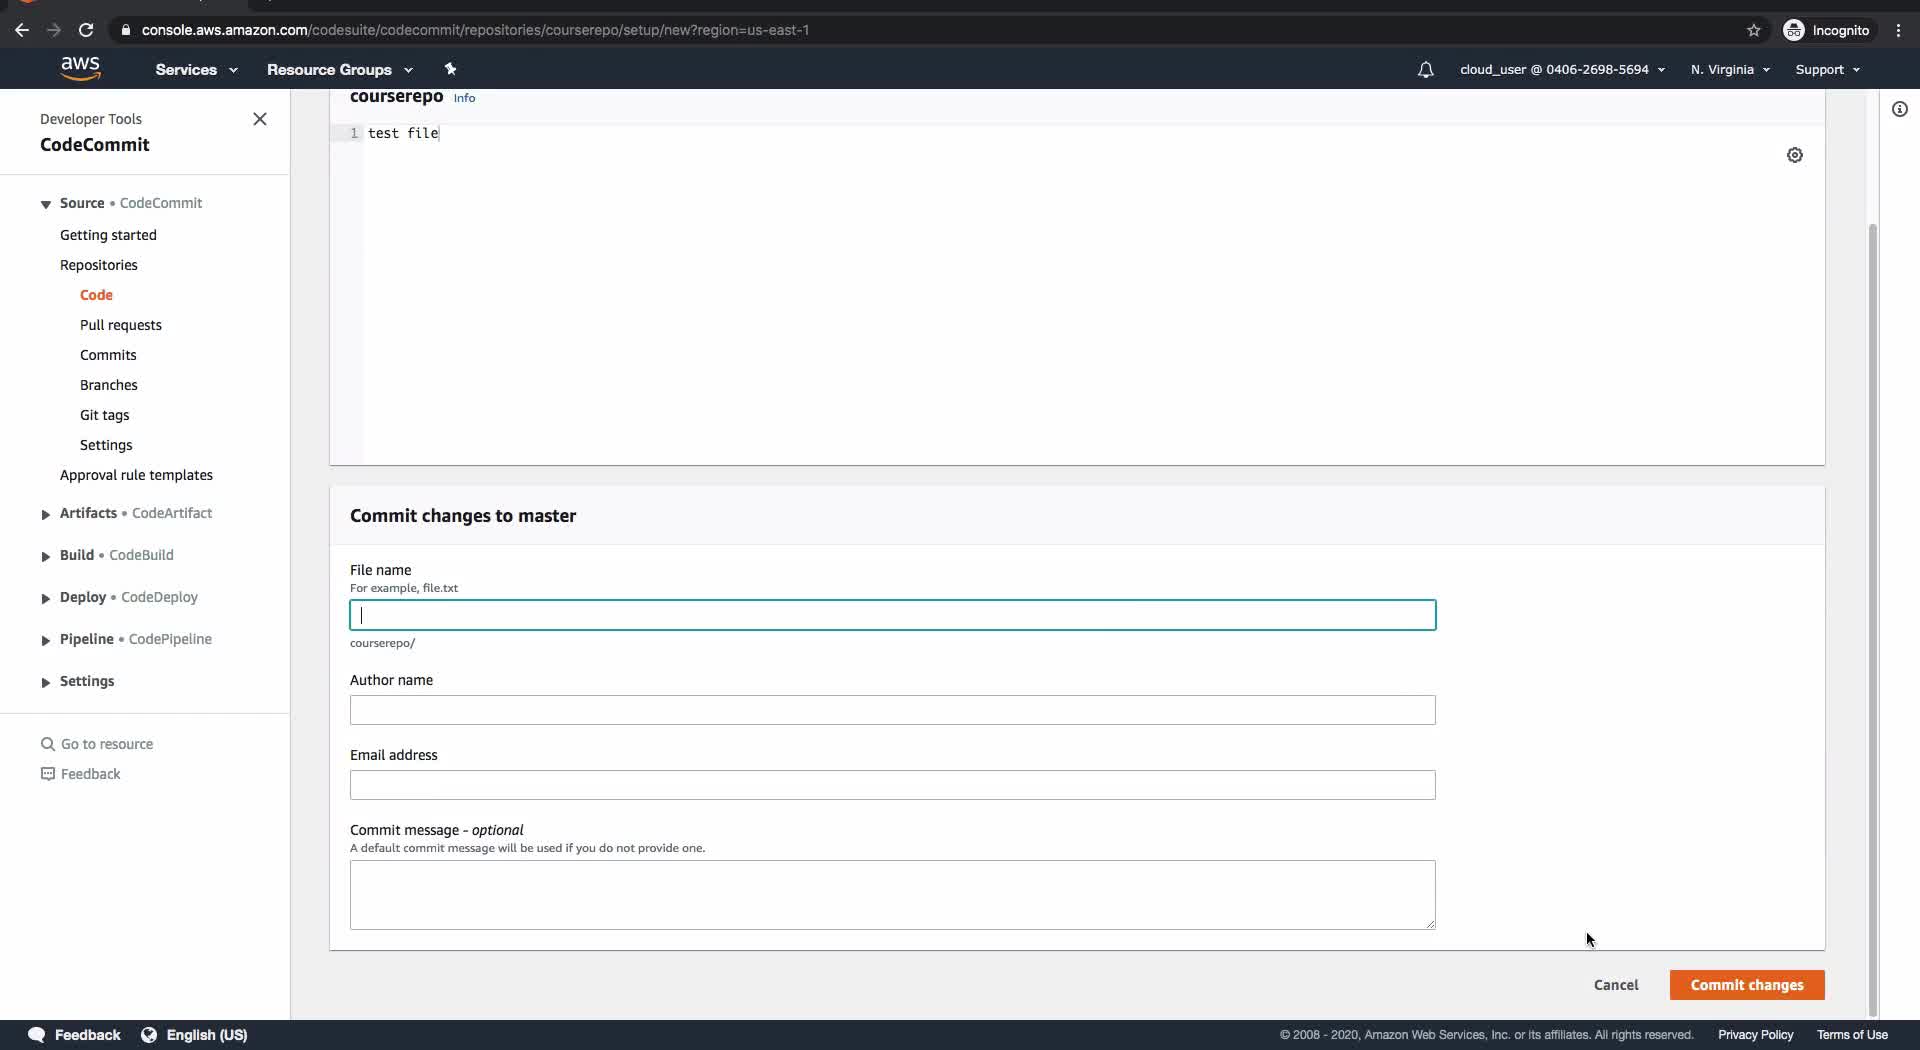Click the footer Feedback speech bubble icon
This screenshot has height=1050, width=1920.
point(36,1035)
